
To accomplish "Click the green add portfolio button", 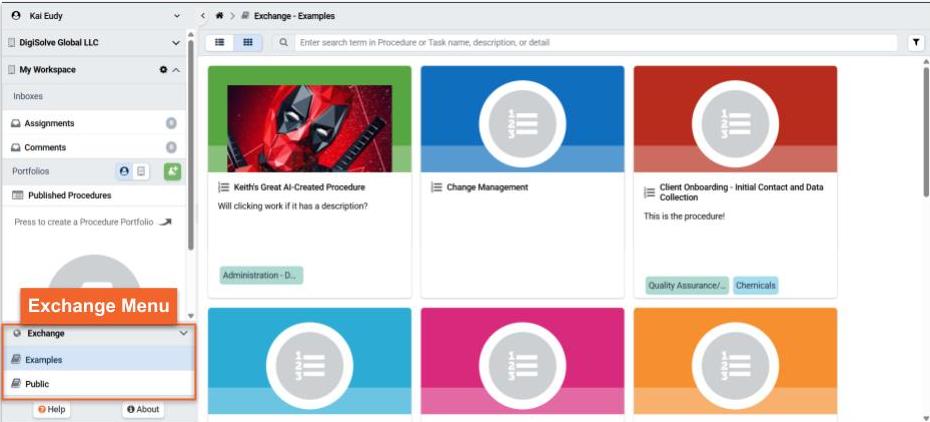I will coord(172,171).
